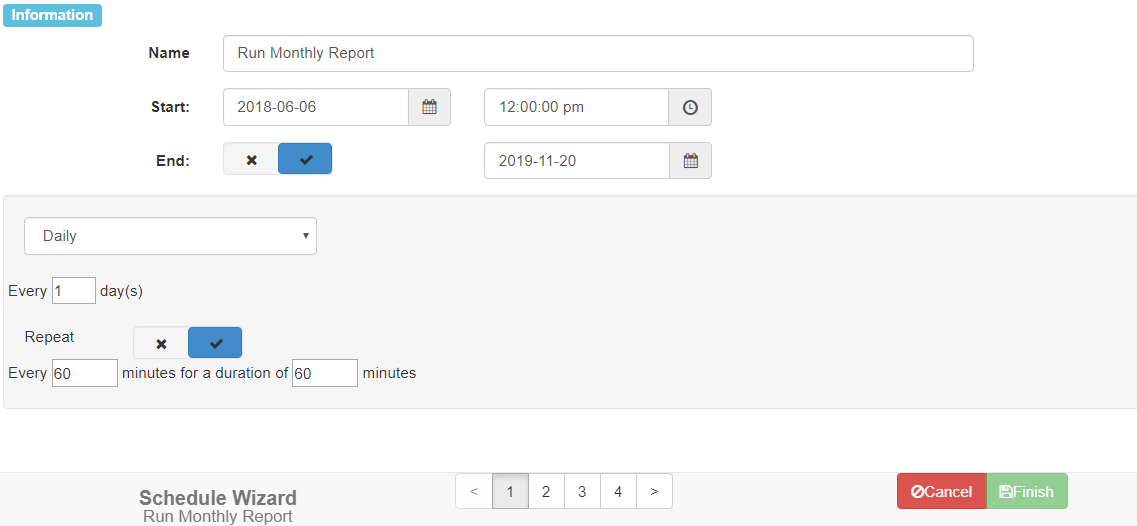Viewport: 1137px width, 526px height.
Task: Expand the Daily frequency dropdown
Action: click(170, 236)
